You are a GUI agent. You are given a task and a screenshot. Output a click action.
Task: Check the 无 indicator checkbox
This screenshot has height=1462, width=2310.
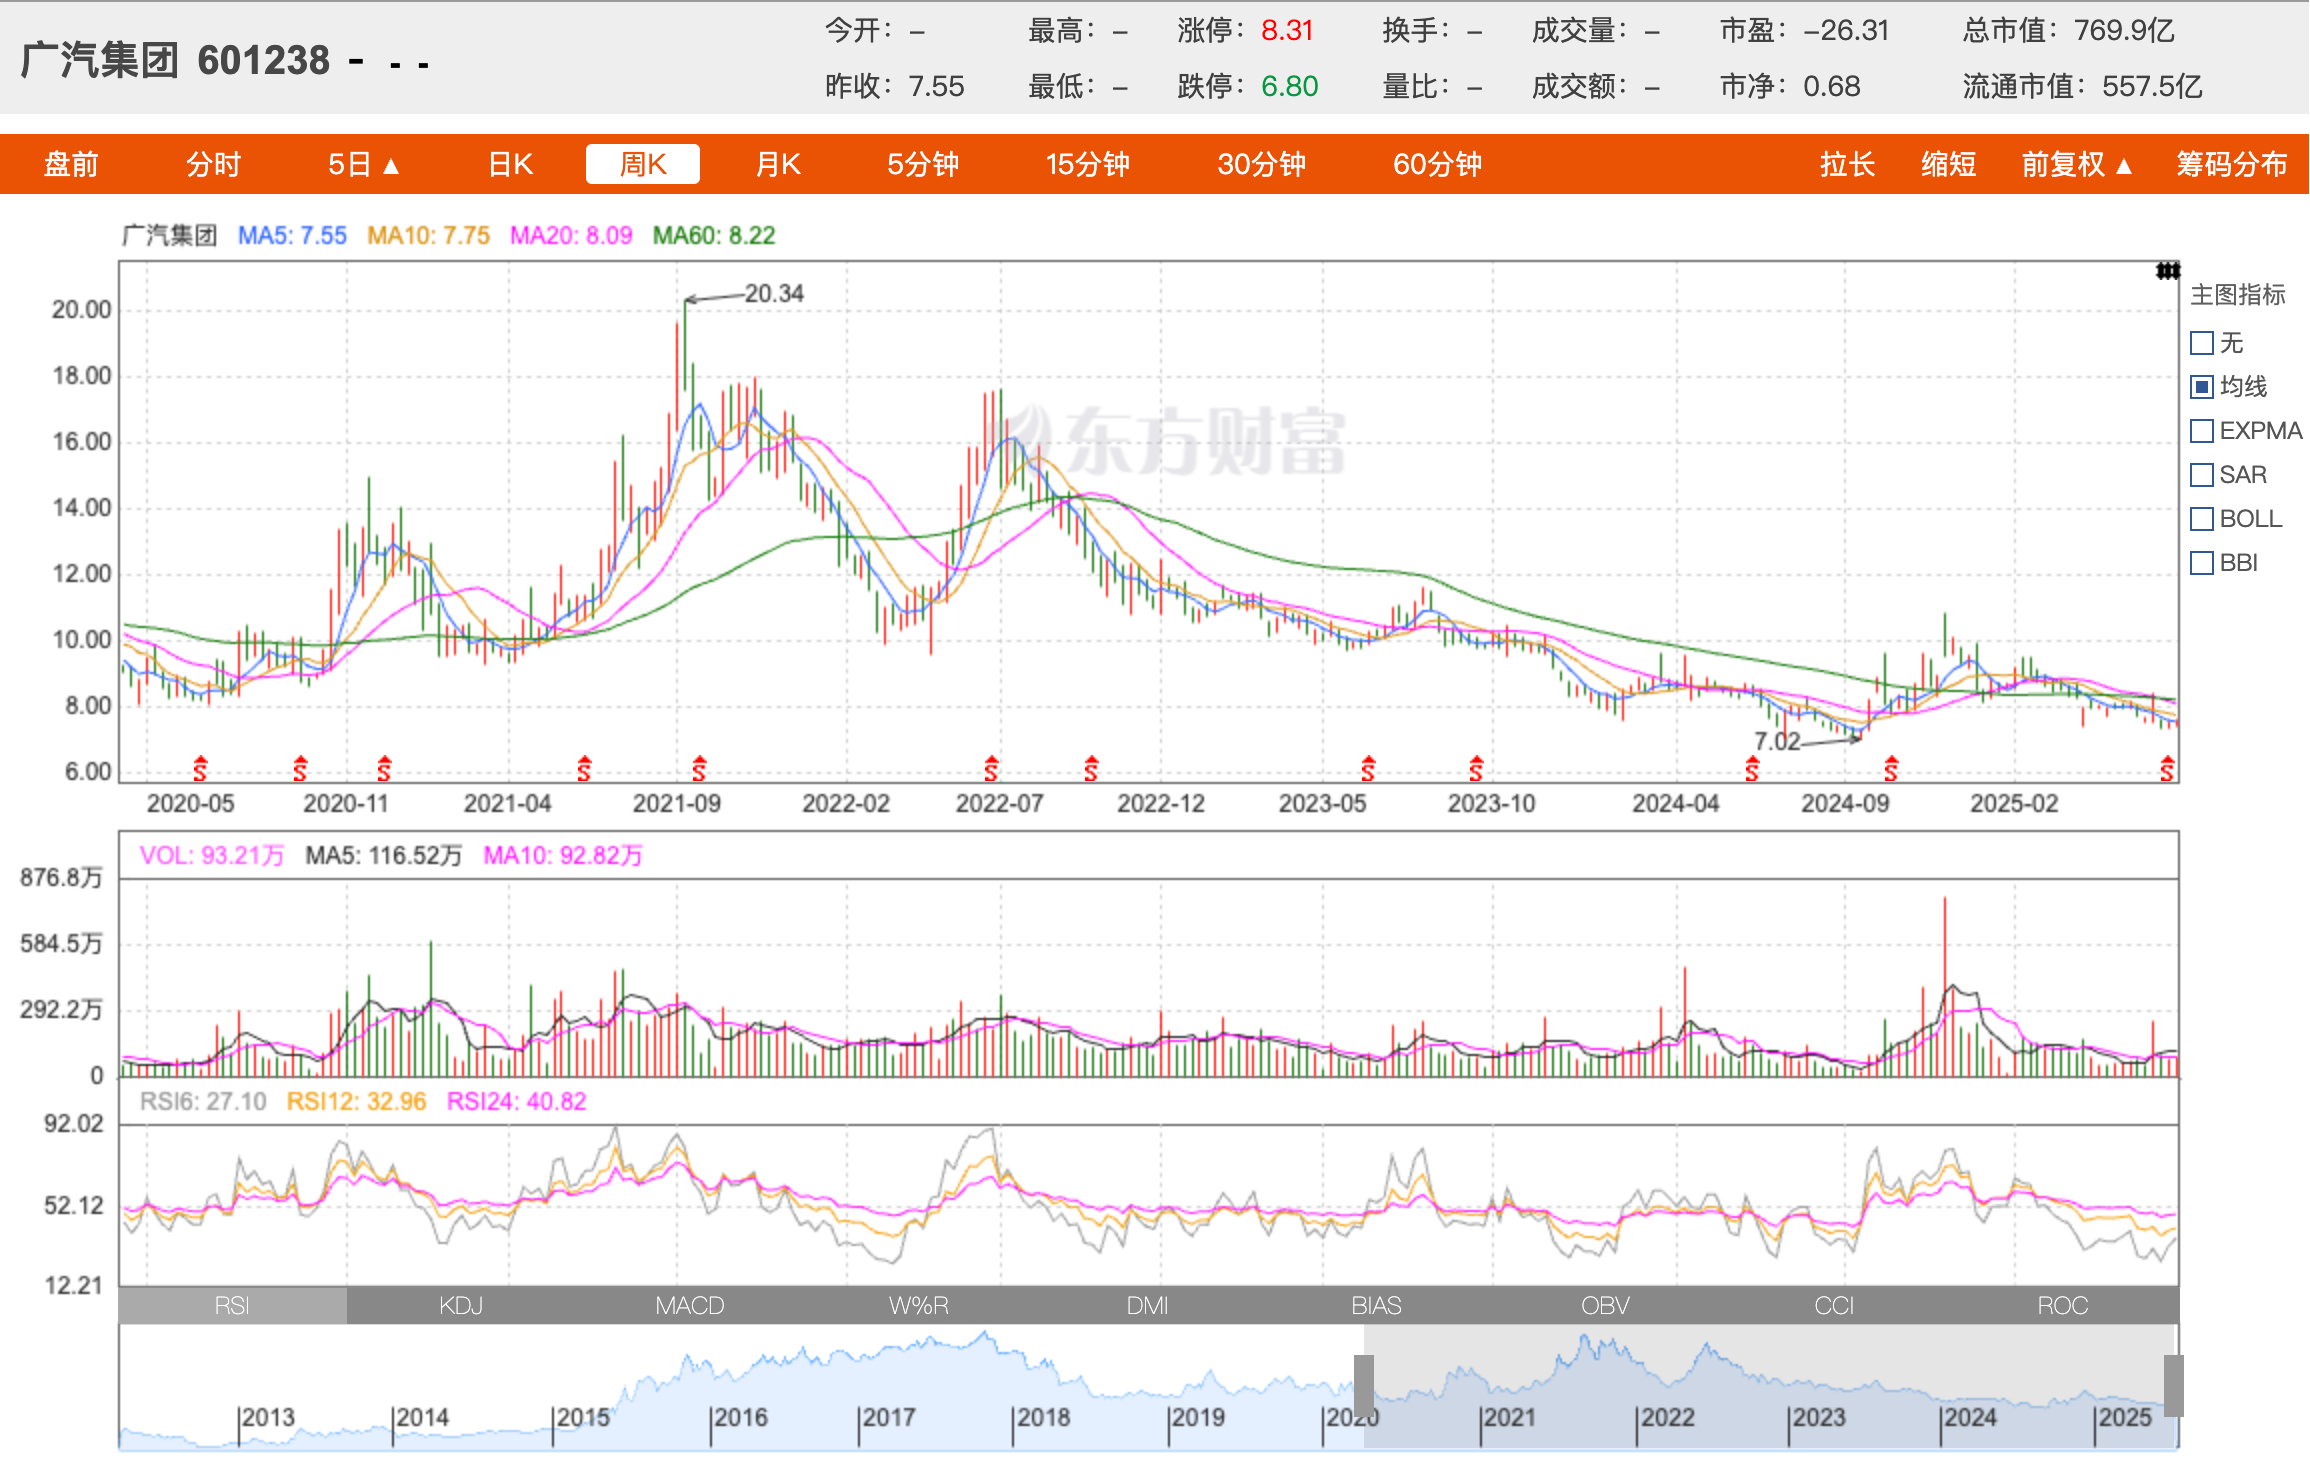click(2201, 343)
